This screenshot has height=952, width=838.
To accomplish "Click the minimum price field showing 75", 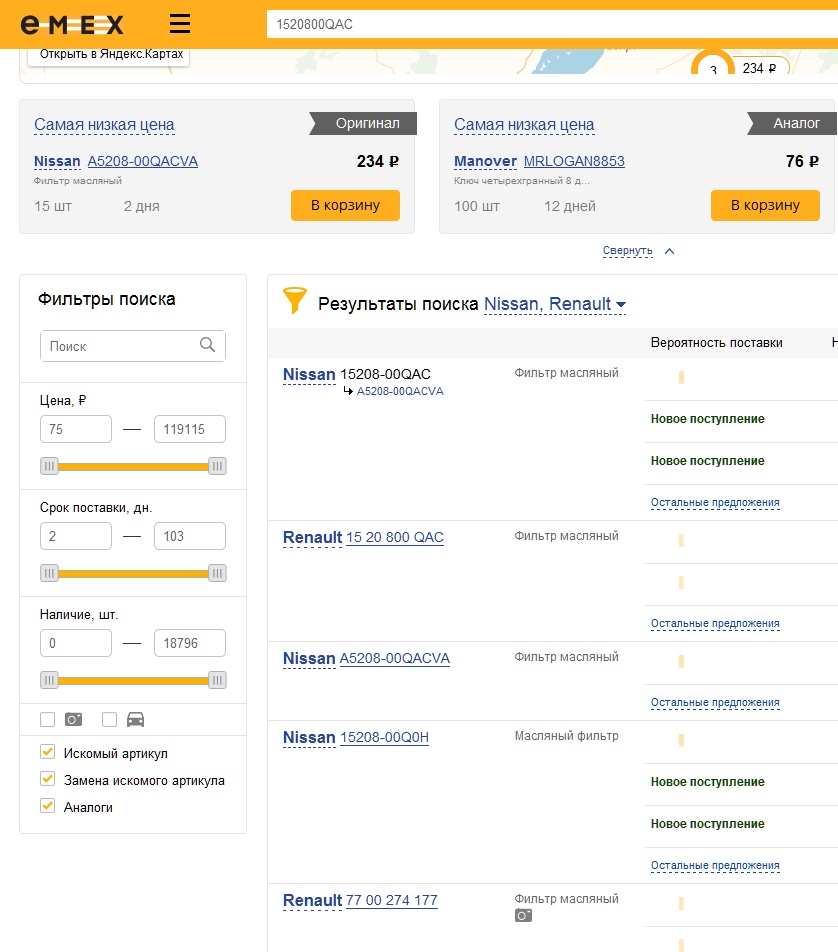I will coord(76,429).
